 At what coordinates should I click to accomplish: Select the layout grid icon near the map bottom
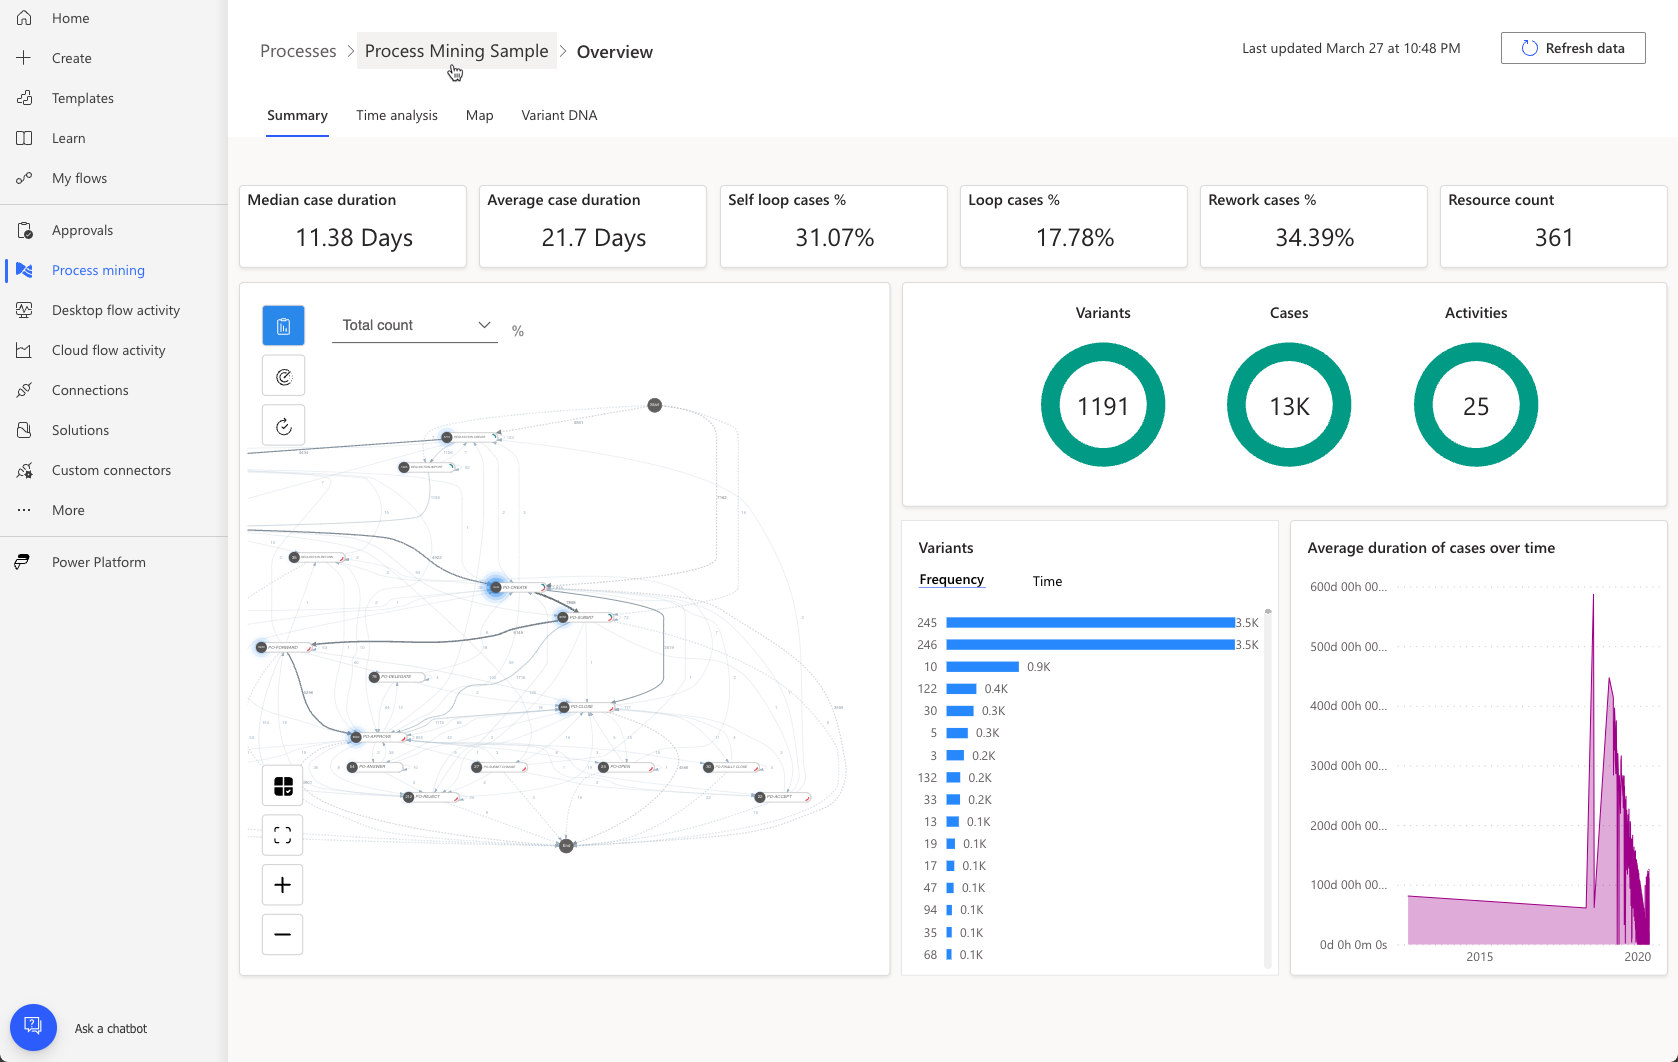[283, 785]
